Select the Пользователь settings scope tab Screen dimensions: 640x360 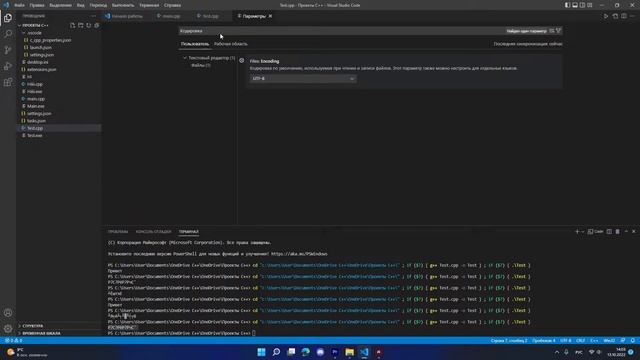[195, 44]
